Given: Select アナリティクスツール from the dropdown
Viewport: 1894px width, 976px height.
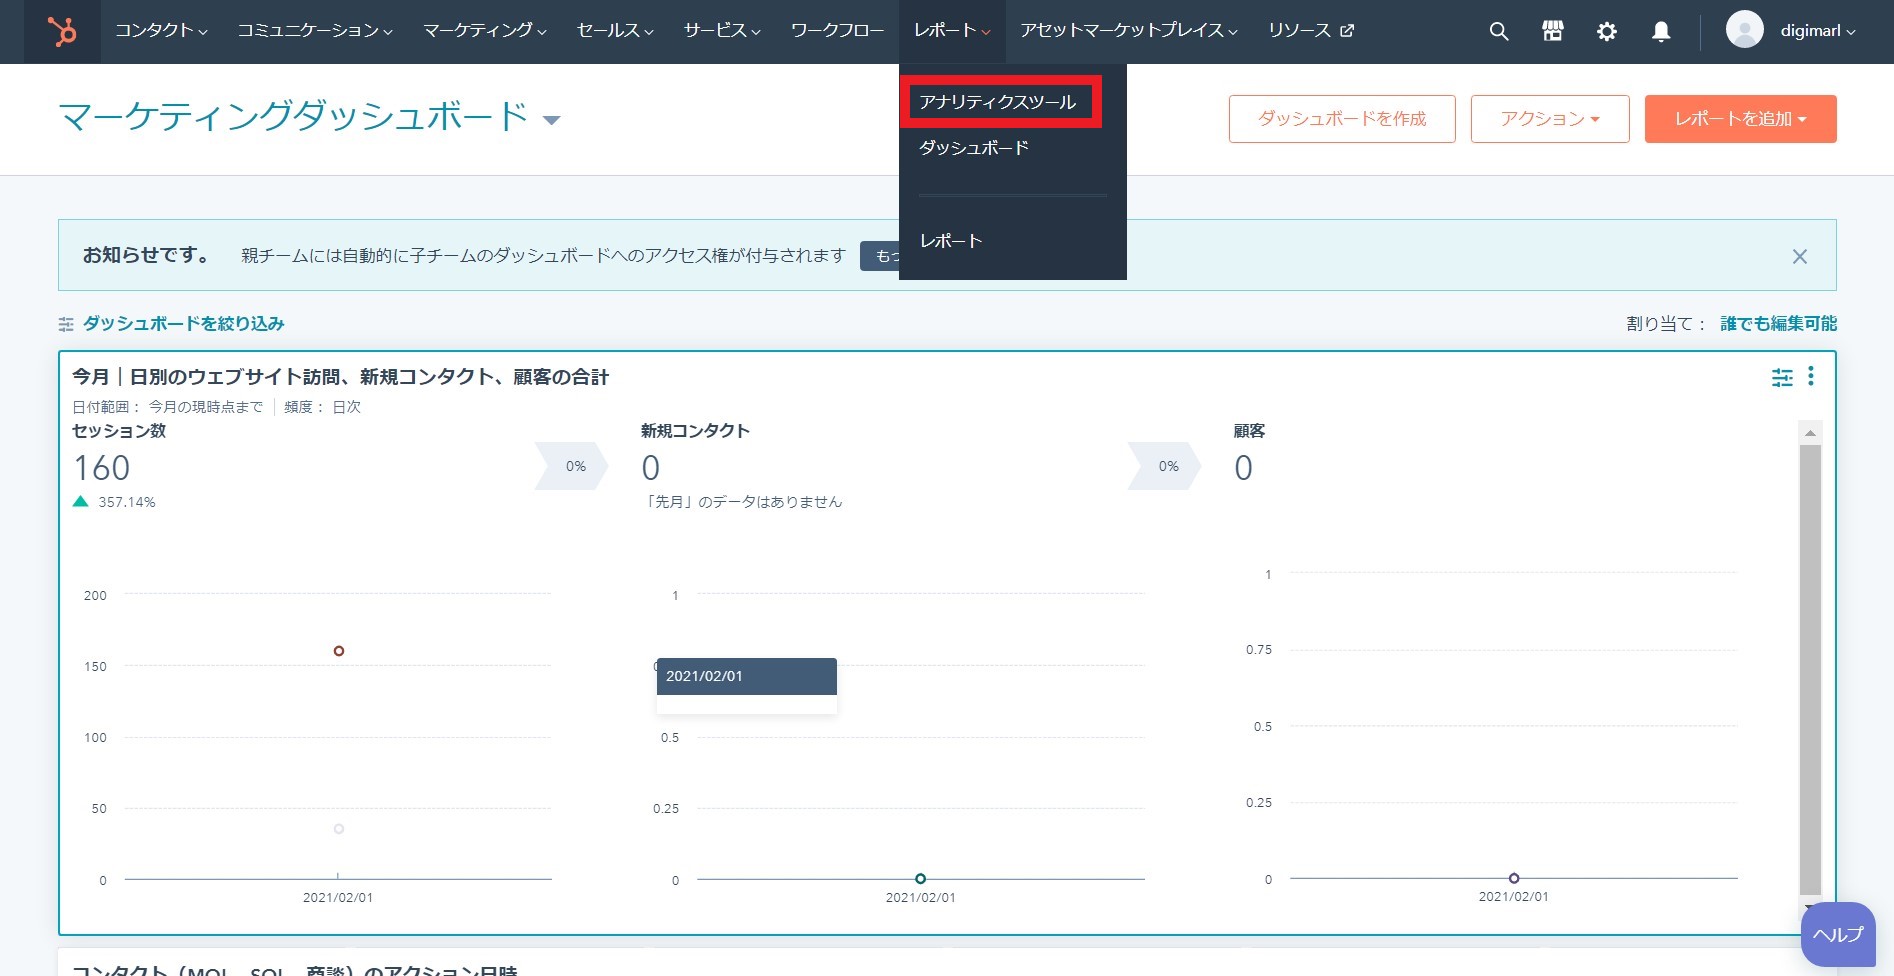Looking at the screenshot, I should 998,102.
